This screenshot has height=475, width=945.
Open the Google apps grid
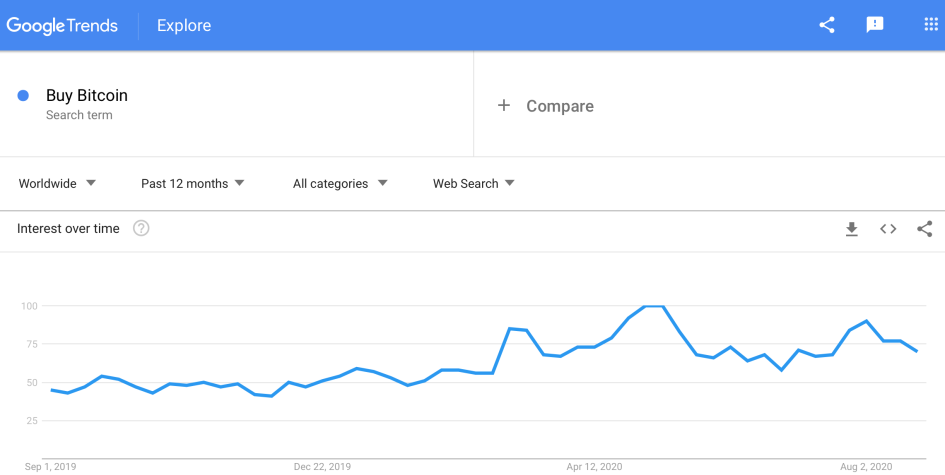[x=931, y=25]
